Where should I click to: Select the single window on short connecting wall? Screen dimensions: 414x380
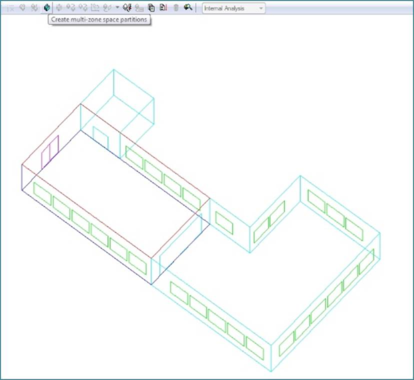[x=224, y=223]
